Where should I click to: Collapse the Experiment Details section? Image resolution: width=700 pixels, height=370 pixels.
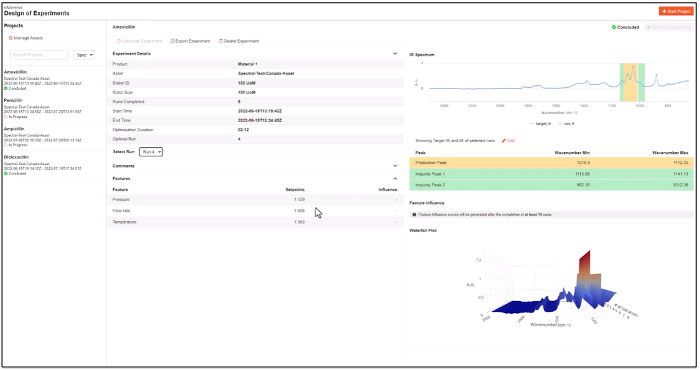tap(395, 54)
